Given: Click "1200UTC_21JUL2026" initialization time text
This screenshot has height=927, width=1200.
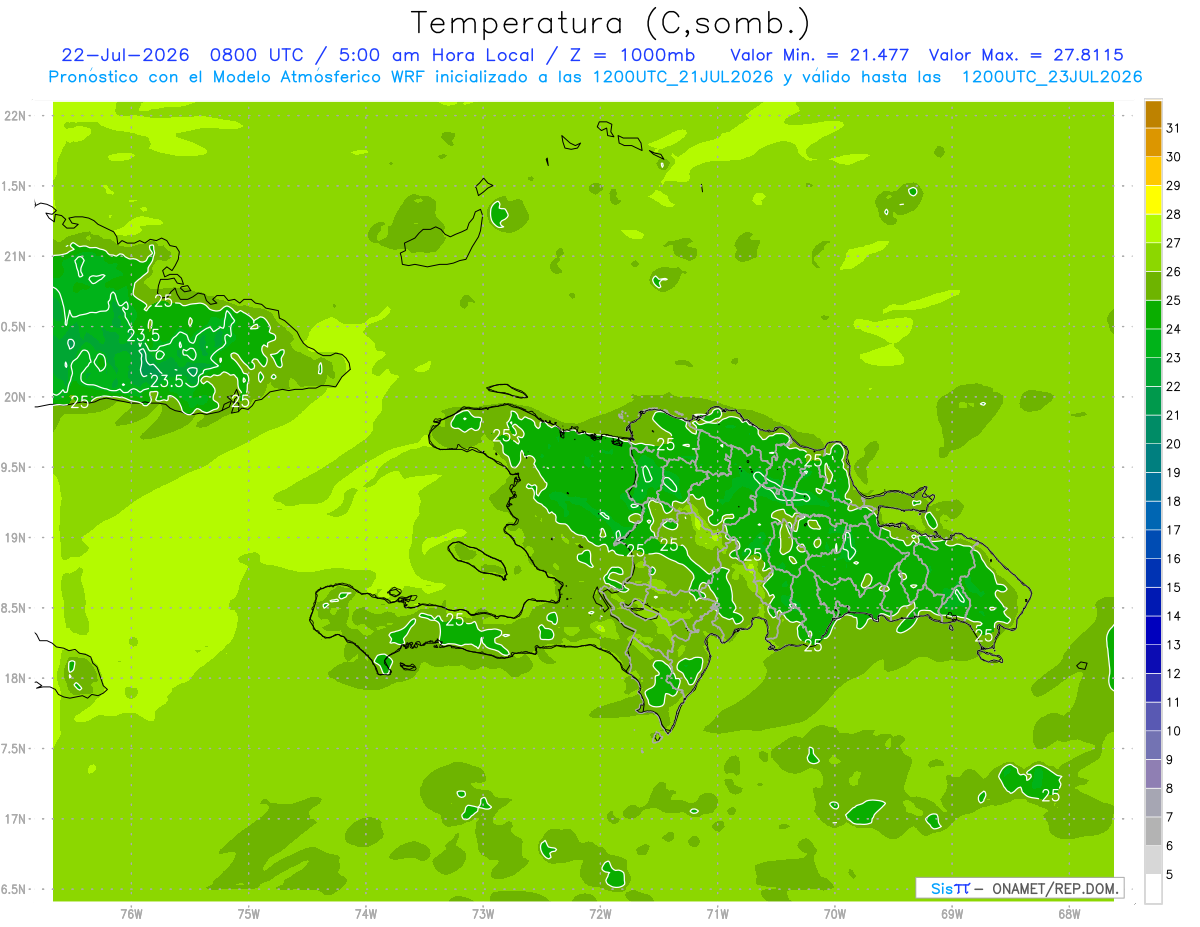Looking at the screenshot, I should pyautogui.click(x=683, y=76).
